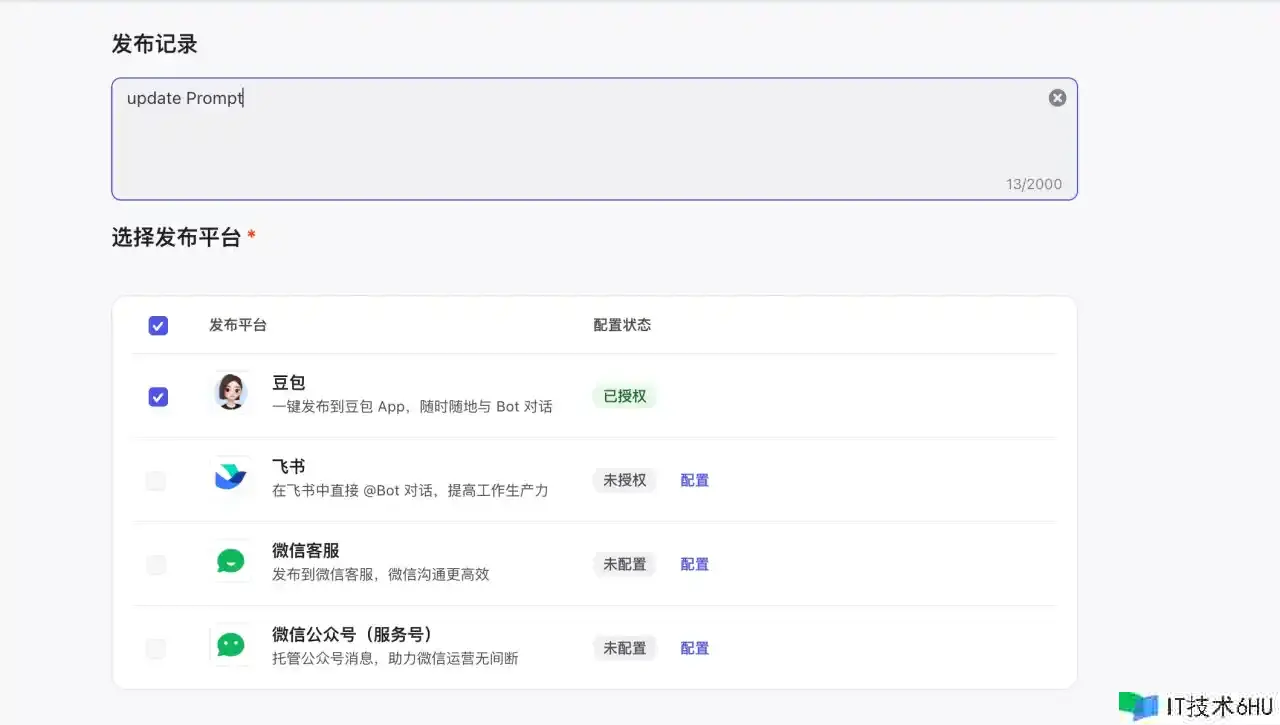
Task: Click the 配置状态 column header
Action: click(622, 325)
